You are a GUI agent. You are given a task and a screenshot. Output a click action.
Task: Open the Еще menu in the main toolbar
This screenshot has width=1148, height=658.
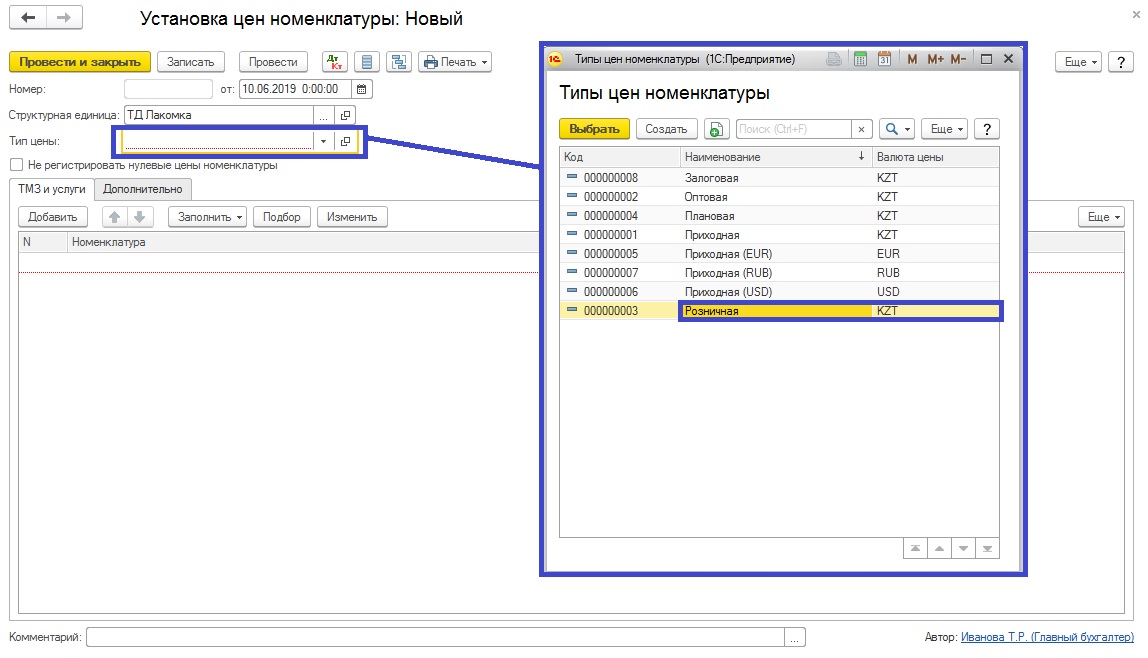coord(1079,62)
